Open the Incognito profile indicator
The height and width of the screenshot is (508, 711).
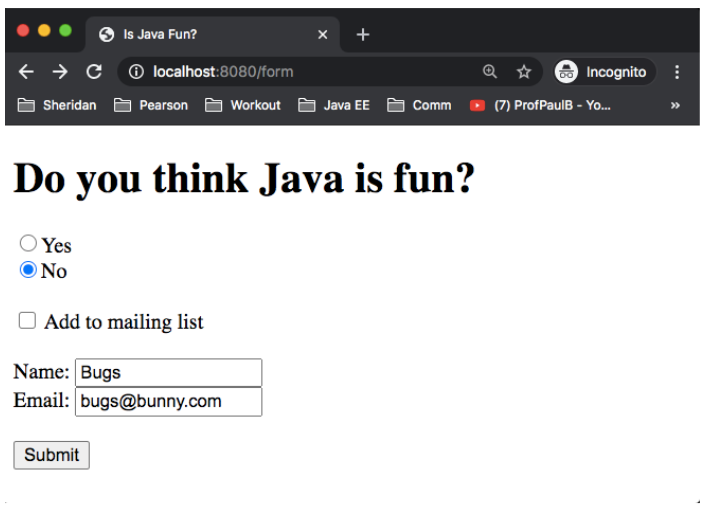pos(605,72)
